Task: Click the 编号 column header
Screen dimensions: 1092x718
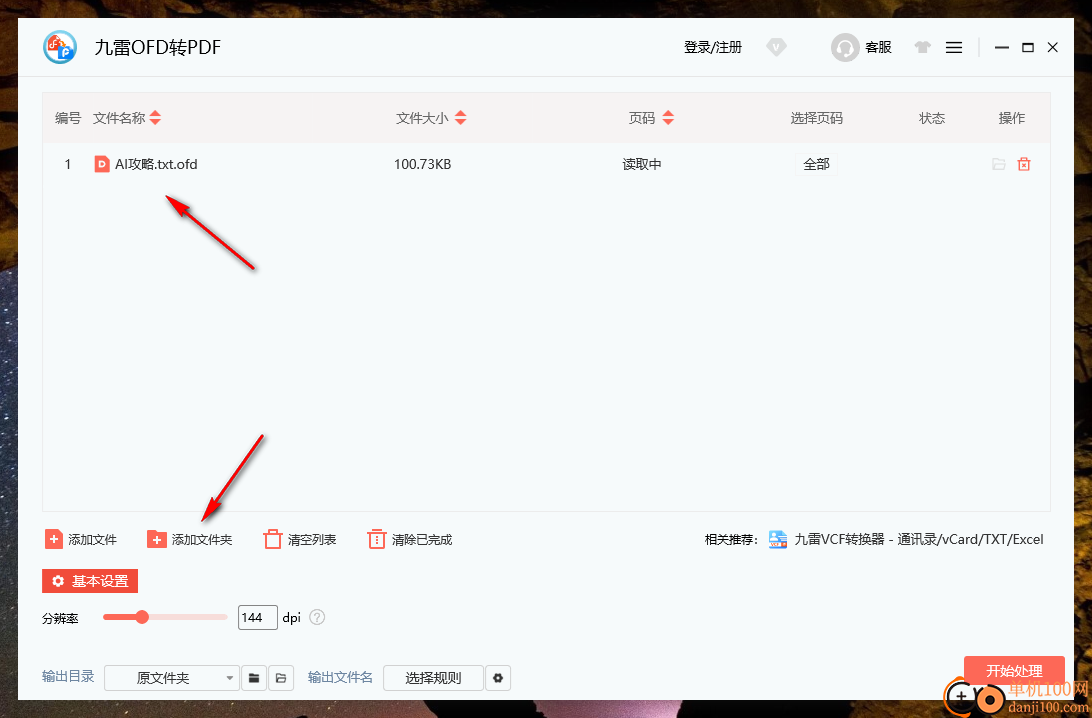Action: (x=68, y=118)
